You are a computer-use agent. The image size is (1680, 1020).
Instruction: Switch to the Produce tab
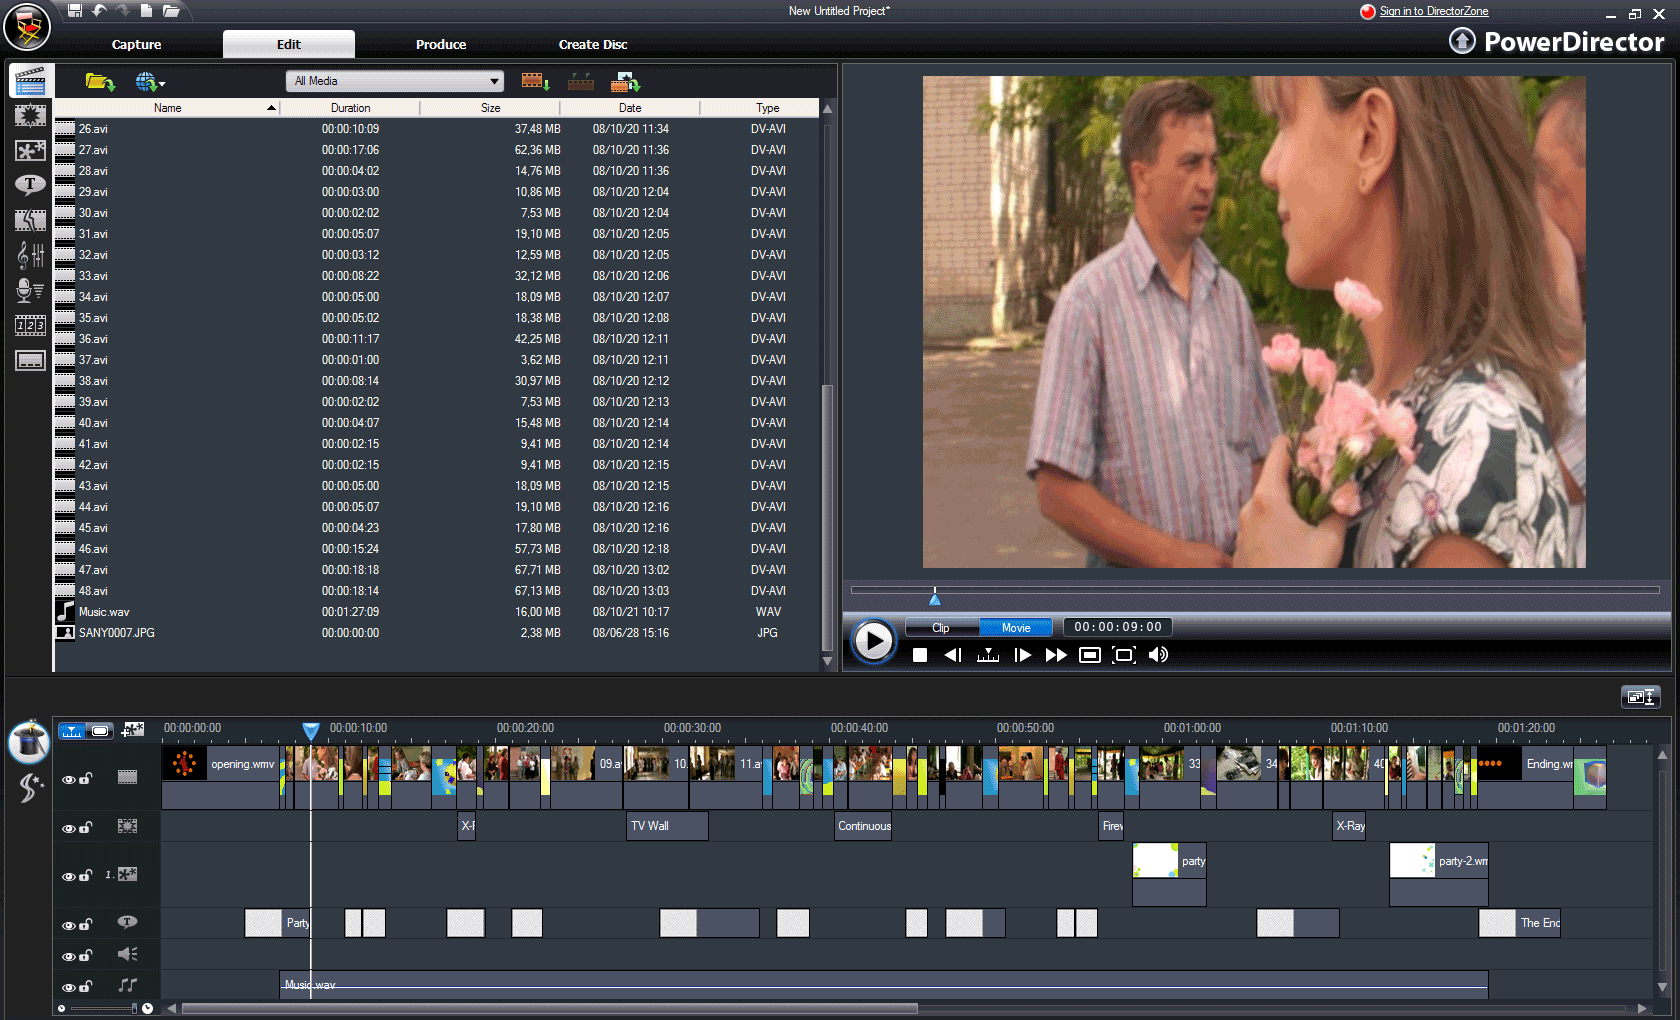pyautogui.click(x=441, y=45)
